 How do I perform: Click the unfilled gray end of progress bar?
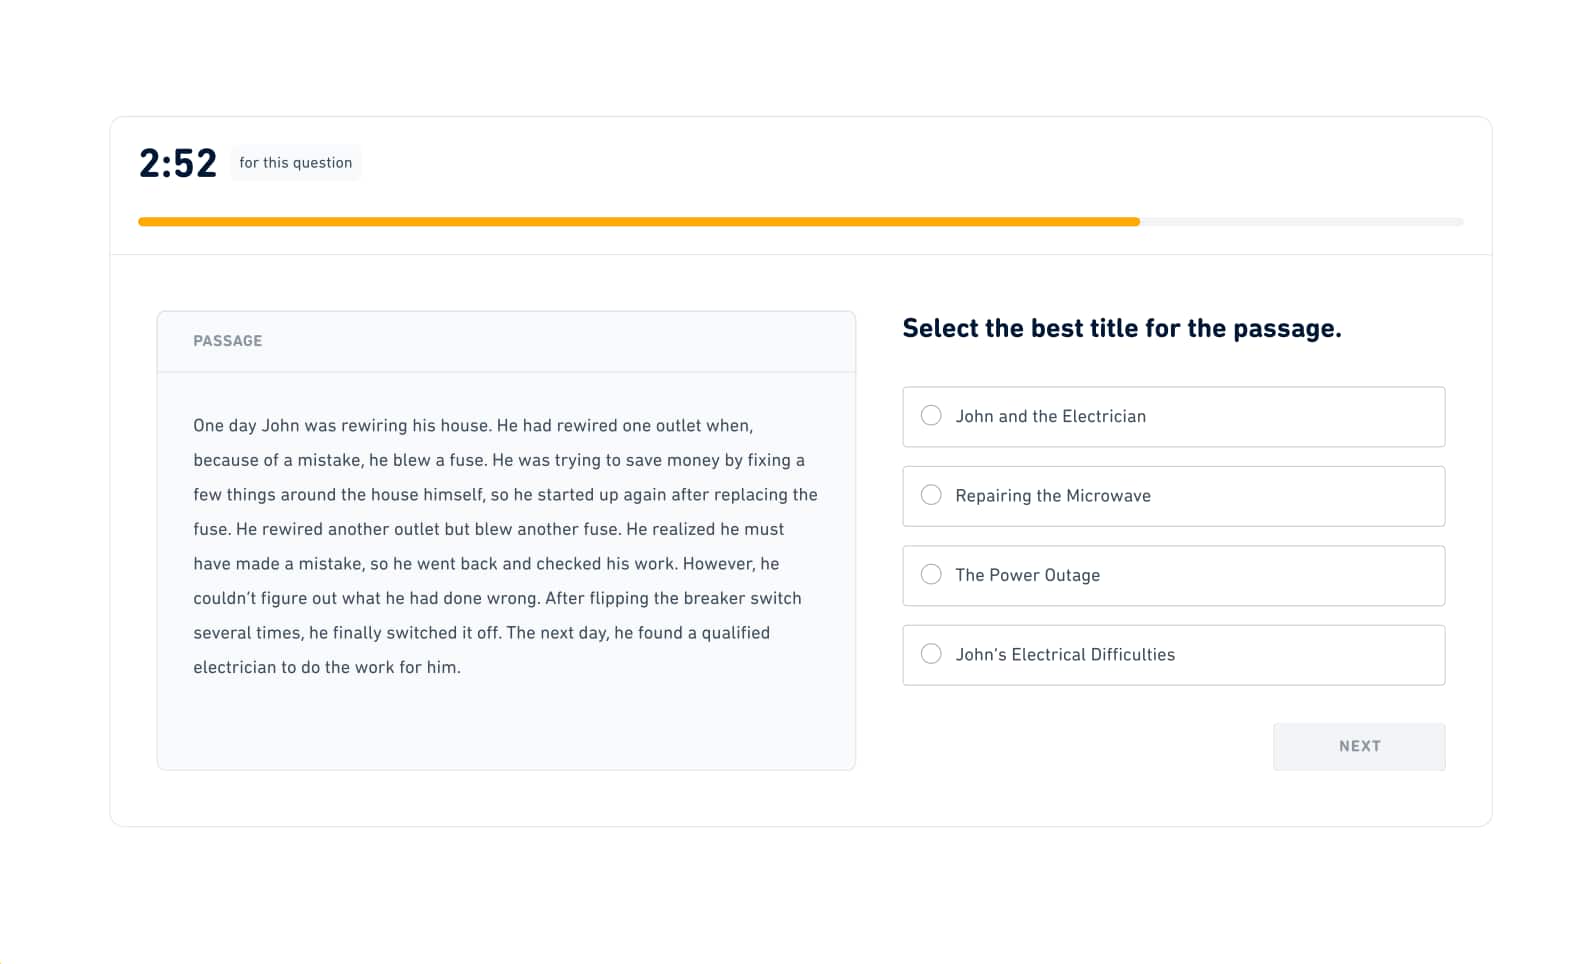1302,222
